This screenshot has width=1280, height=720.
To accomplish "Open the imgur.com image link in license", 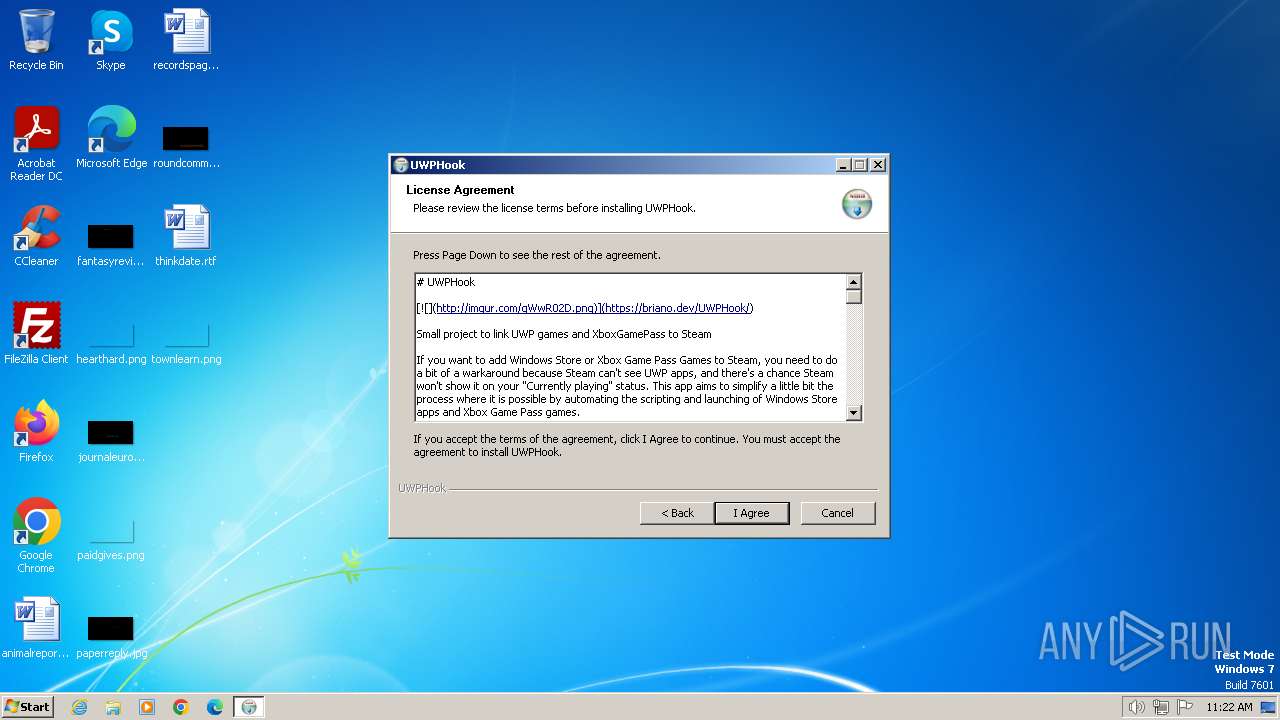I will click(x=516, y=308).
